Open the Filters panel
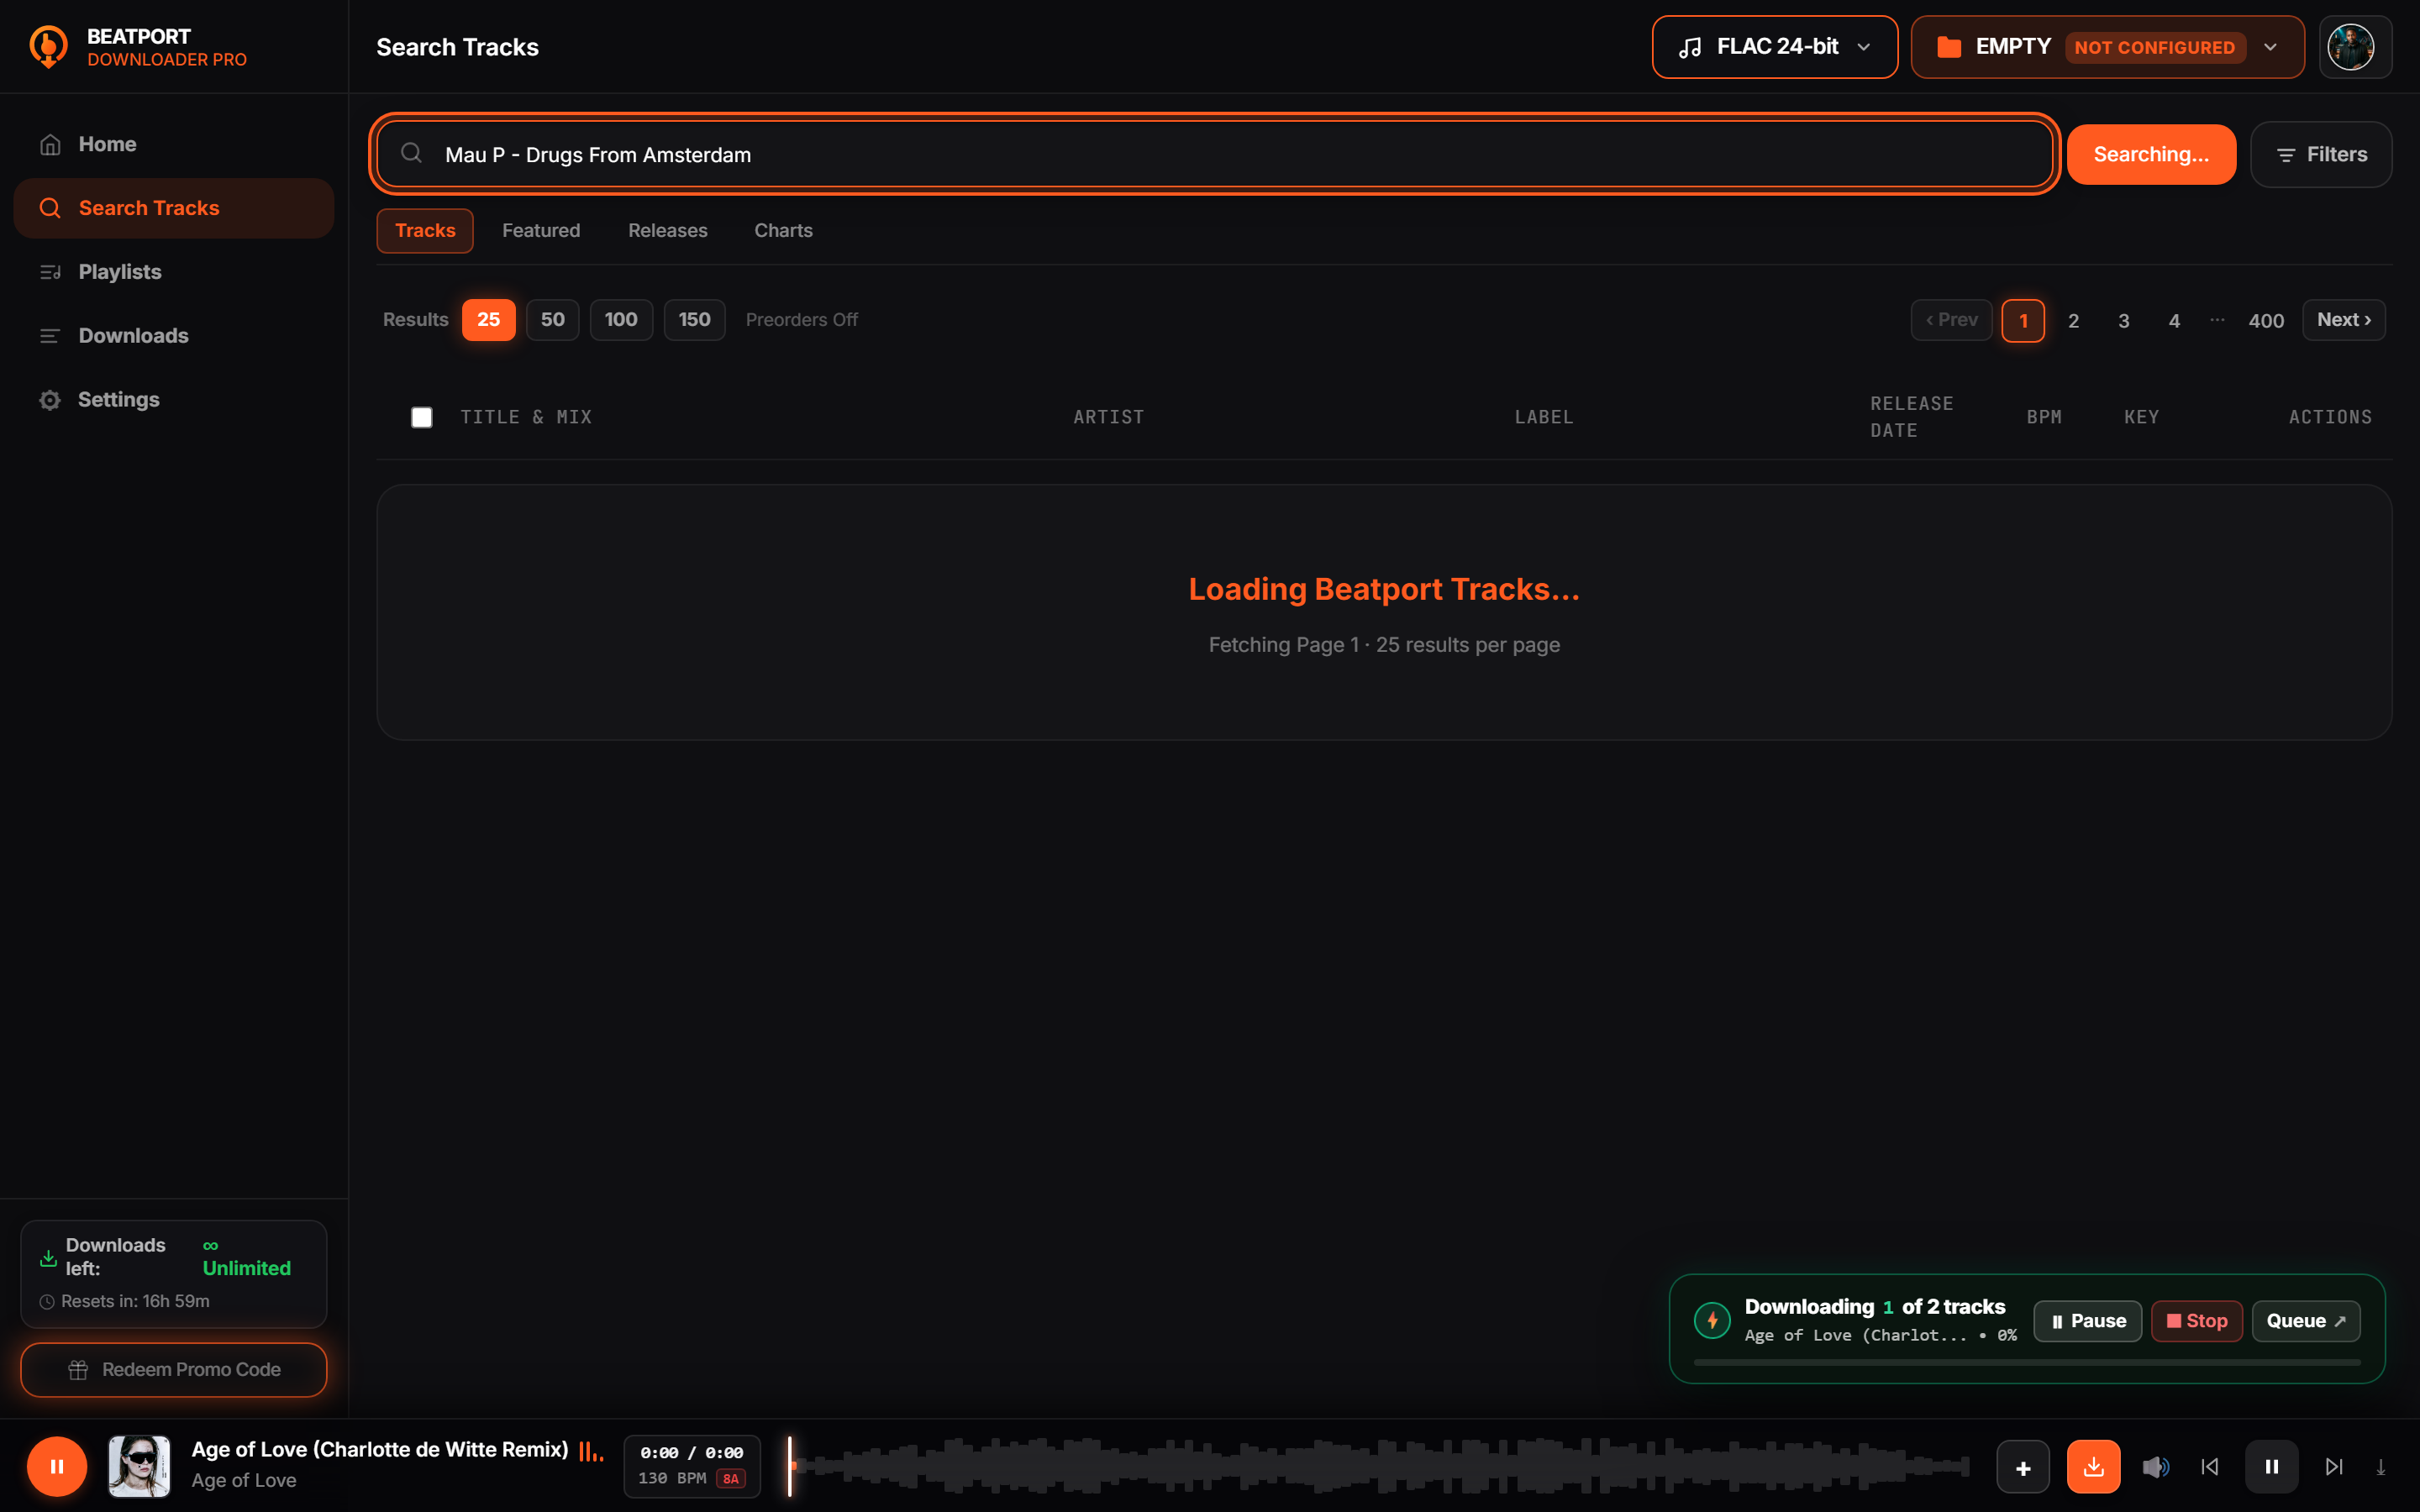 (x=2321, y=154)
